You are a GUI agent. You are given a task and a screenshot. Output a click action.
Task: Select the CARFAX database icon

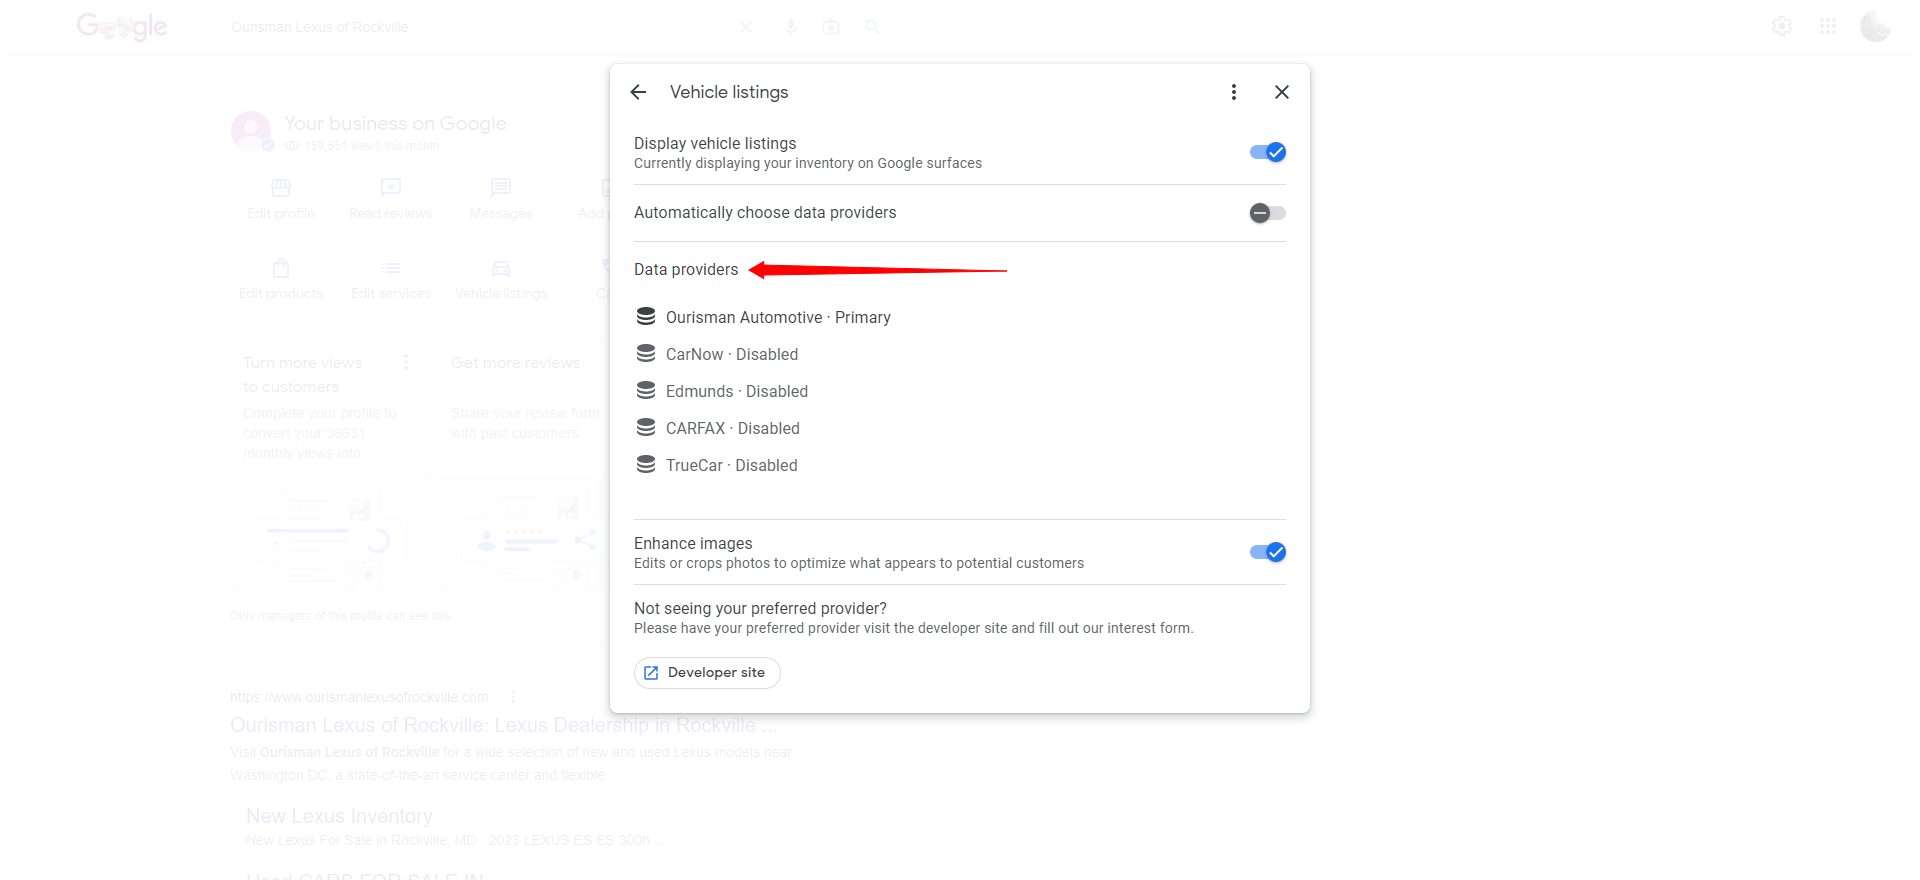click(646, 428)
